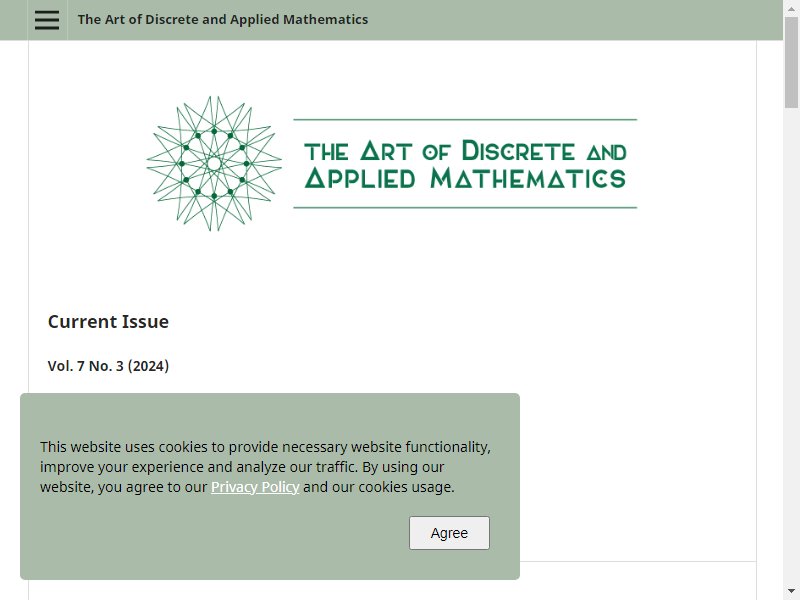Open the hamburger navigation menu

tap(47, 20)
